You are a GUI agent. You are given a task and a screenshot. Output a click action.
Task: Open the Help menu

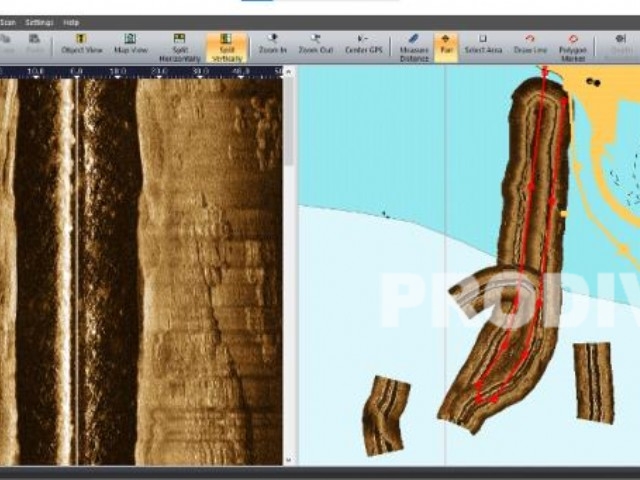pyautogui.click(x=71, y=22)
